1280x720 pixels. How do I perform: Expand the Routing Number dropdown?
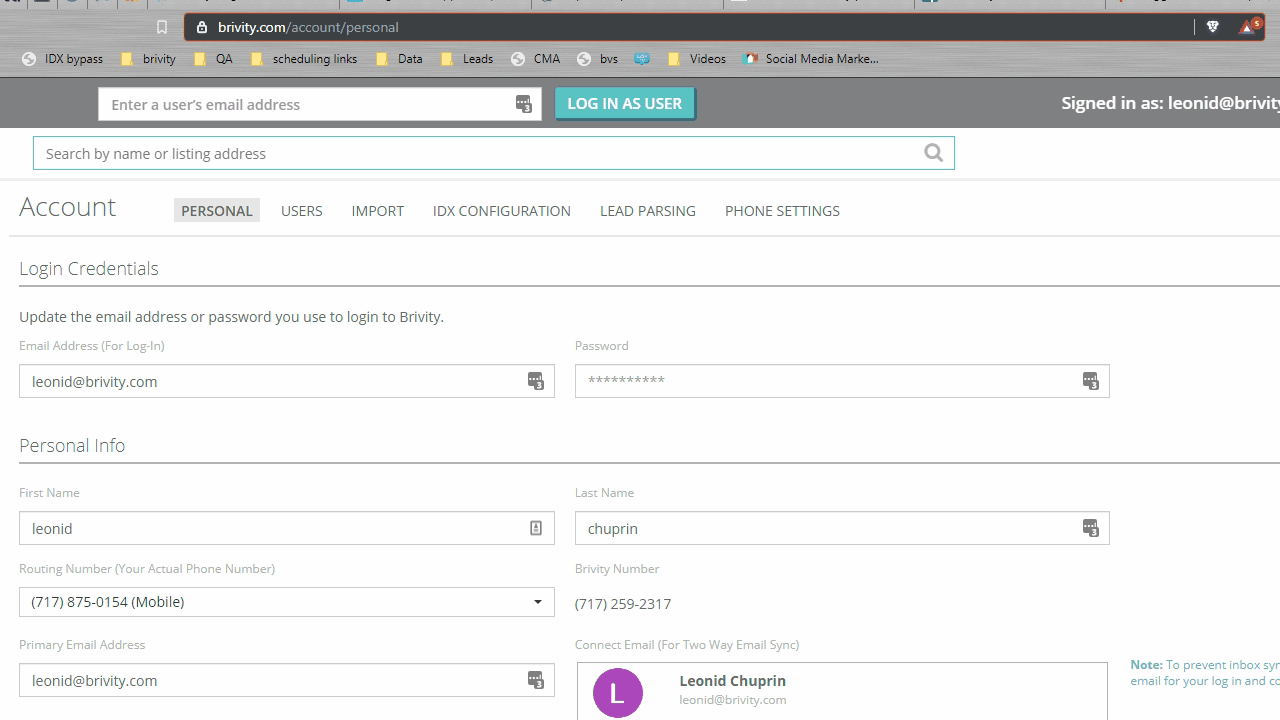pos(287,602)
